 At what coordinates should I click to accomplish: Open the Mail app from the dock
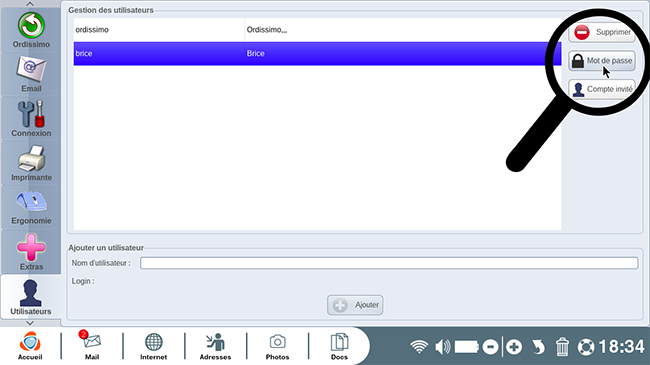pyautogui.click(x=92, y=346)
